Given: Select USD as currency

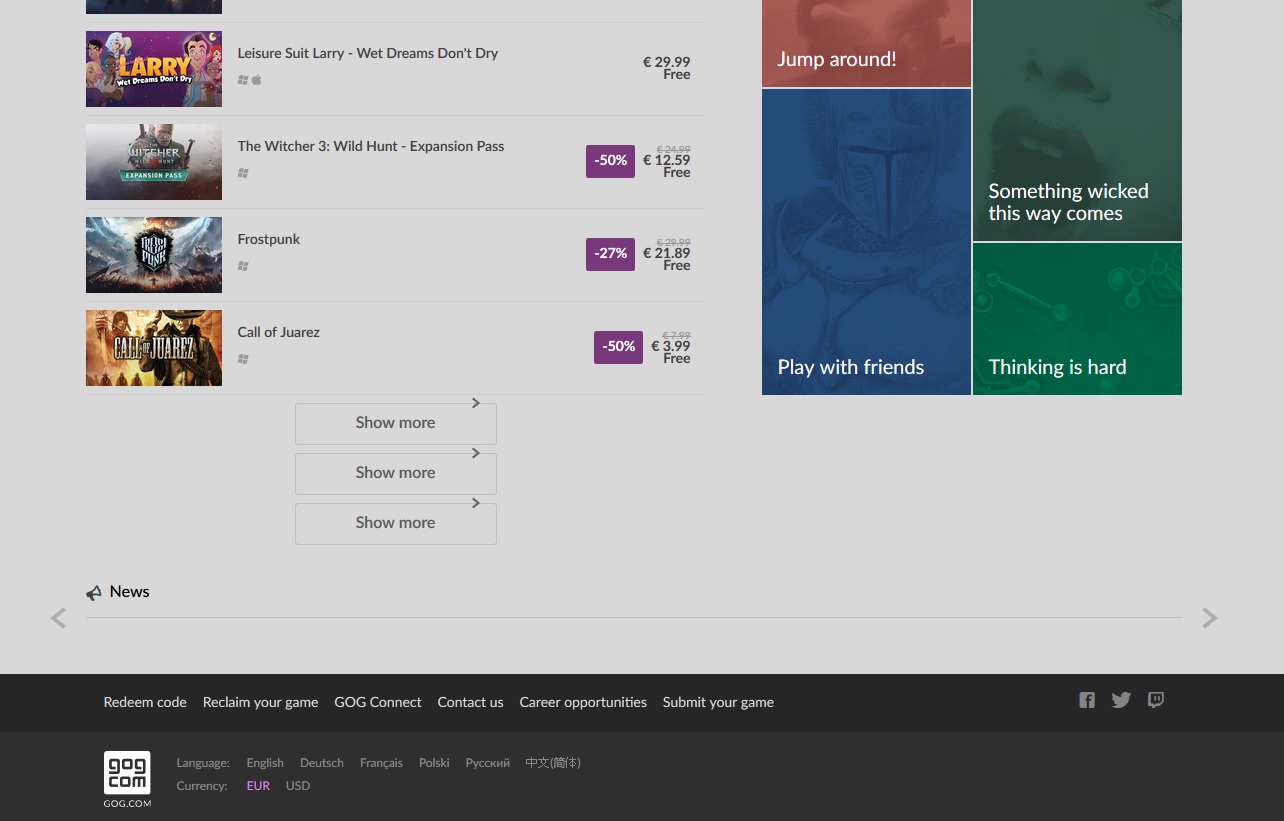Looking at the screenshot, I should [x=298, y=786].
